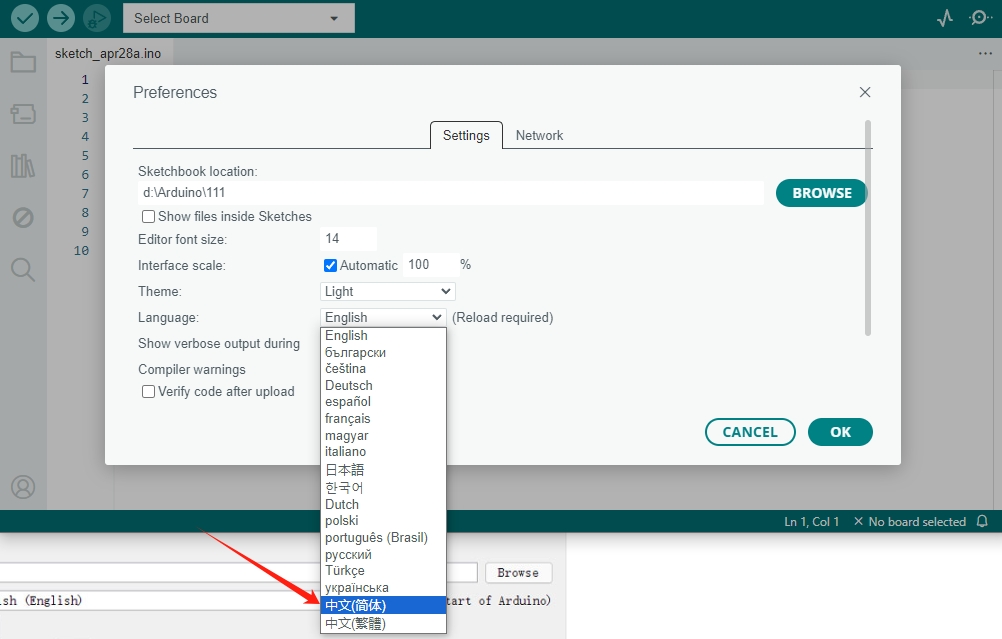Open the Theme Light dropdown
The image size is (1002, 639).
click(x=387, y=291)
